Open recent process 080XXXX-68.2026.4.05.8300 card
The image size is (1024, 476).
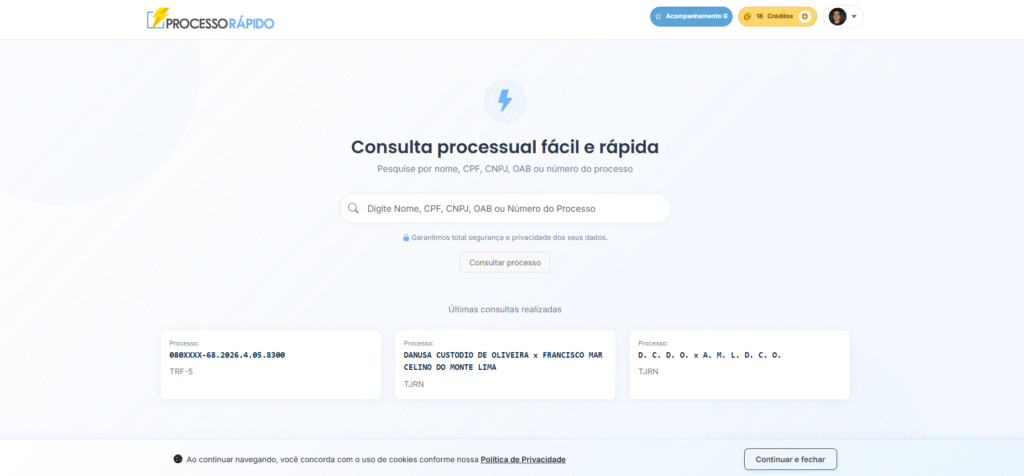(x=271, y=365)
